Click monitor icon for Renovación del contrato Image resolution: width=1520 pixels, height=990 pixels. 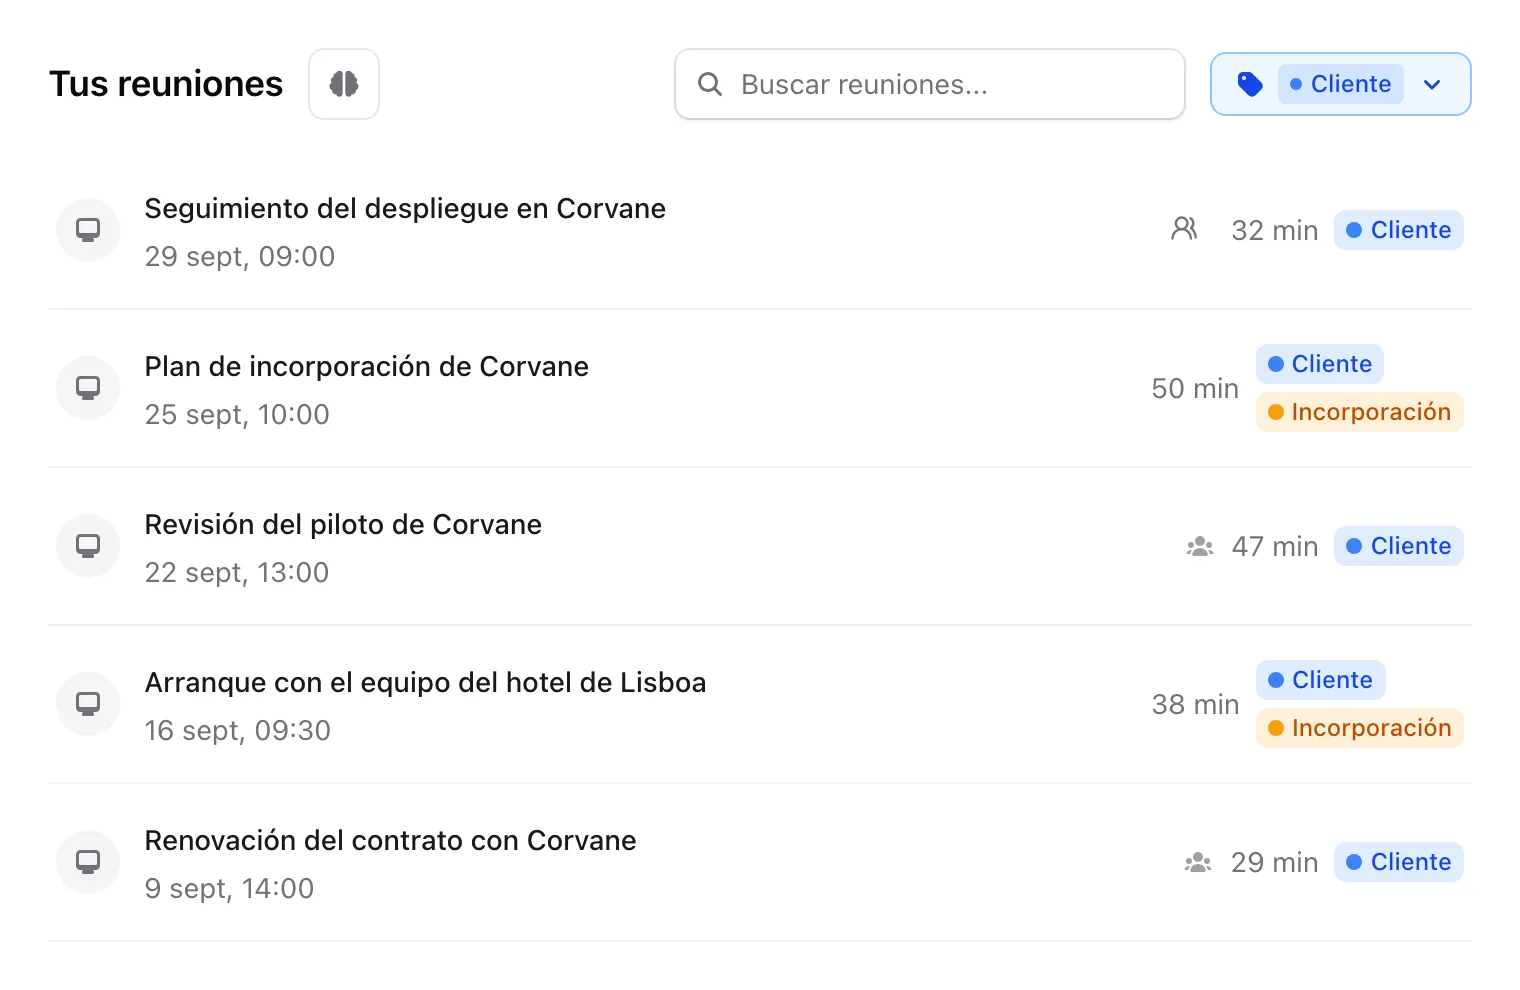coord(88,862)
